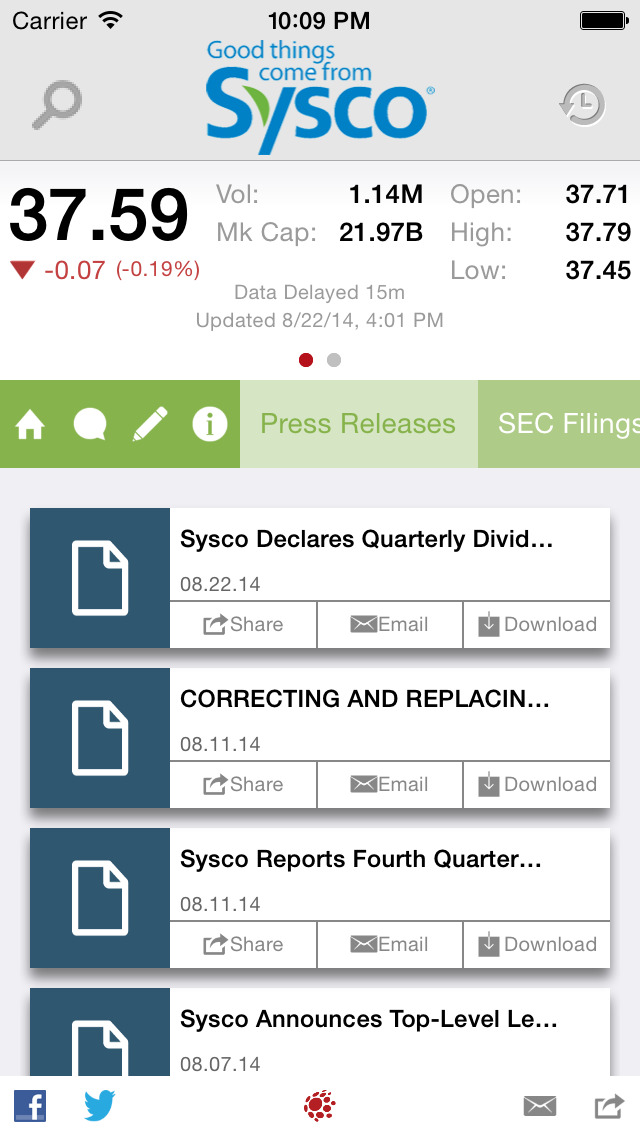Tap the "Updated 8/22/14, 4:01 PM" text

(320, 320)
